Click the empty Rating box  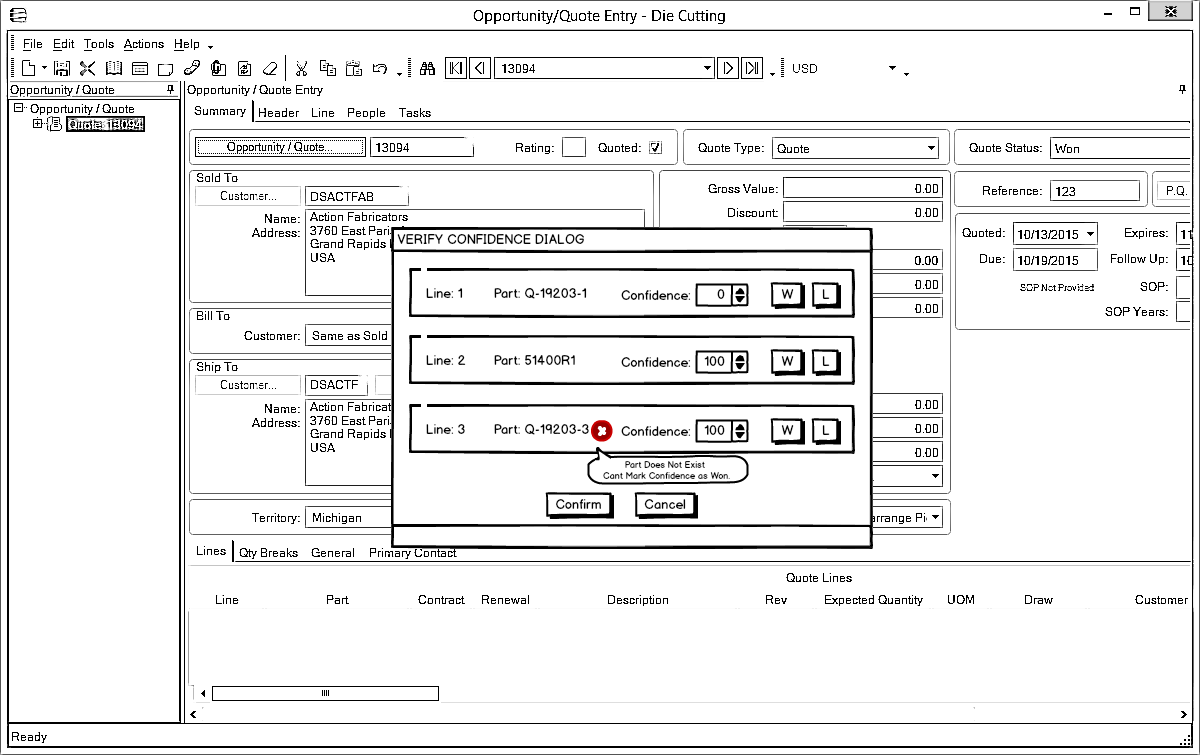click(x=574, y=148)
